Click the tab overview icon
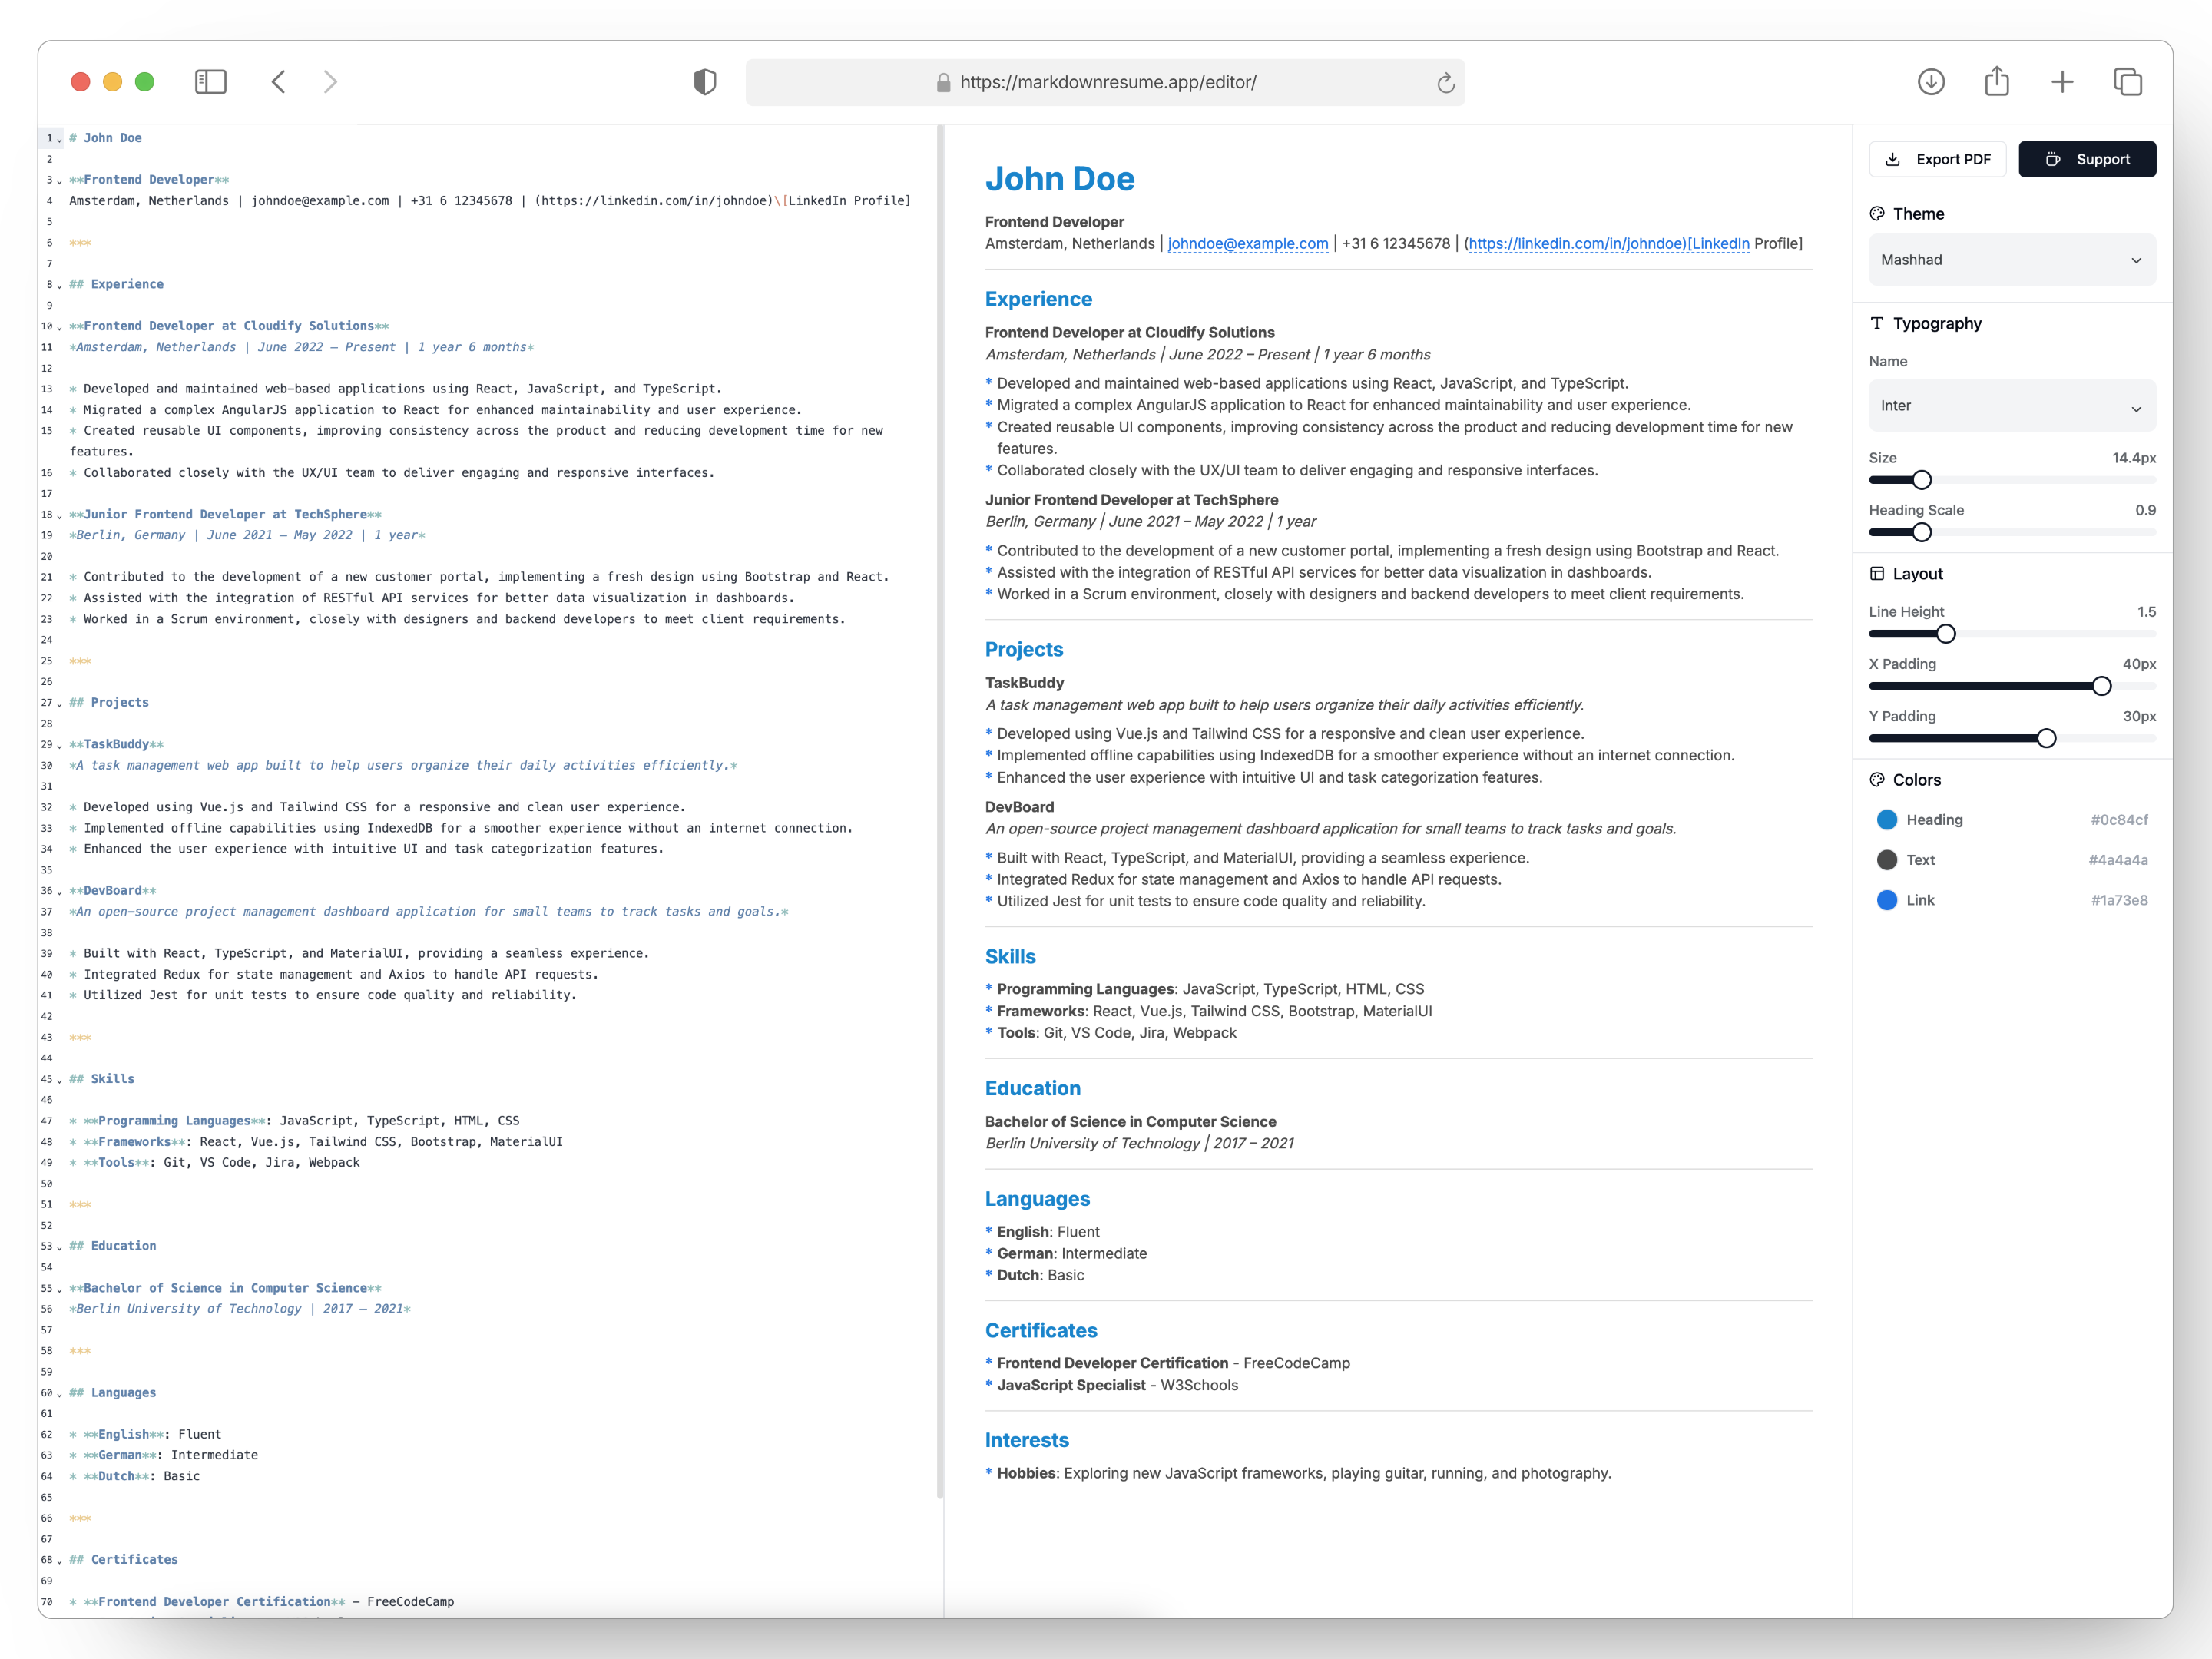The width and height of the screenshot is (2212, 1659). 2127,82
